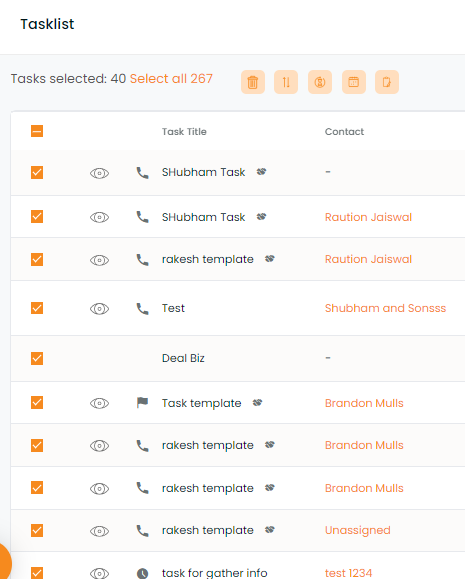Click the up-down arrows priority icon
The height and width of the screenshot is (579, 465).
pyautogui.click(x=286, y=82)
